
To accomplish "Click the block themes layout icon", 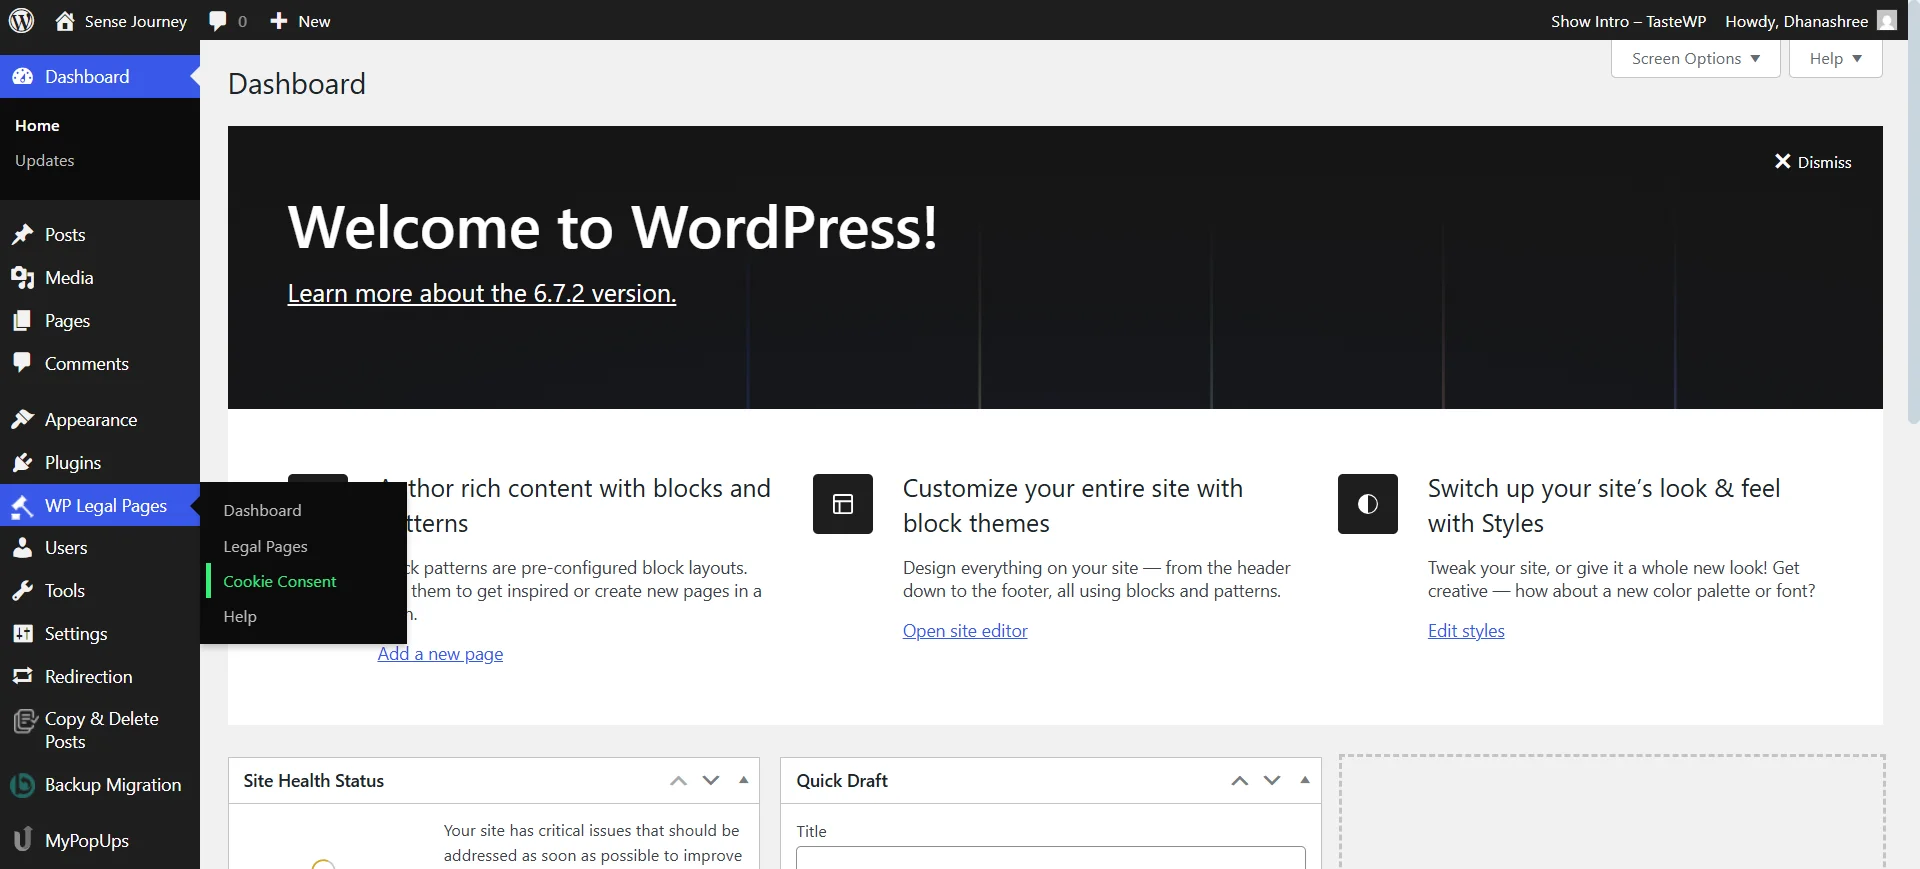I will [843, 504].
